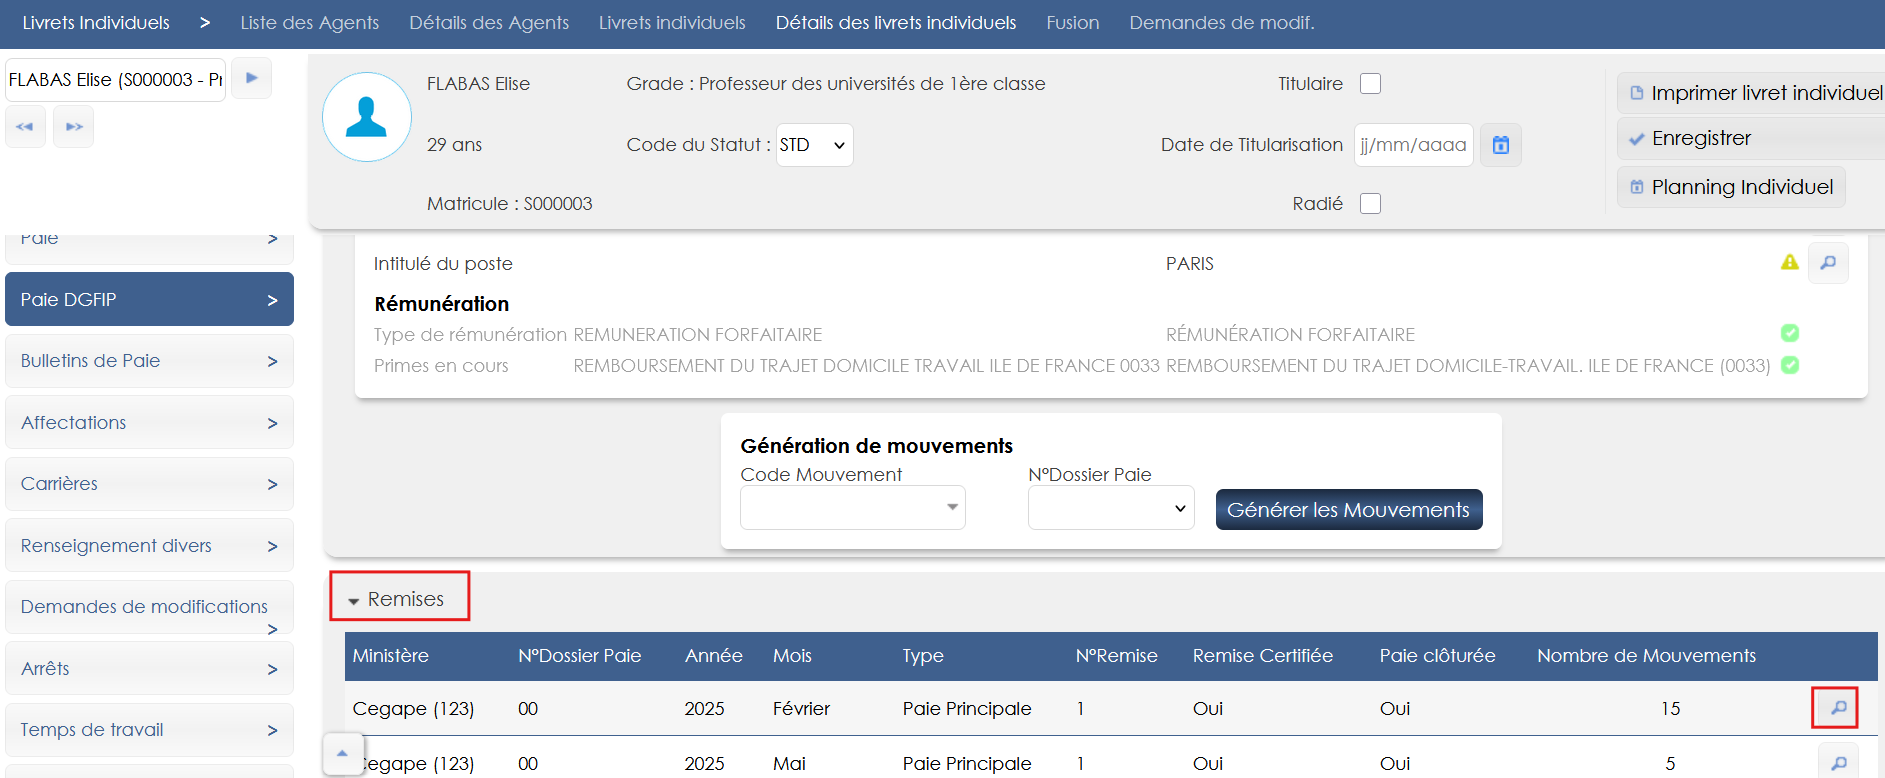Open the Code du Statut dropdown
This screenshot has height=778, width=1885.
[x=814, y=145]
